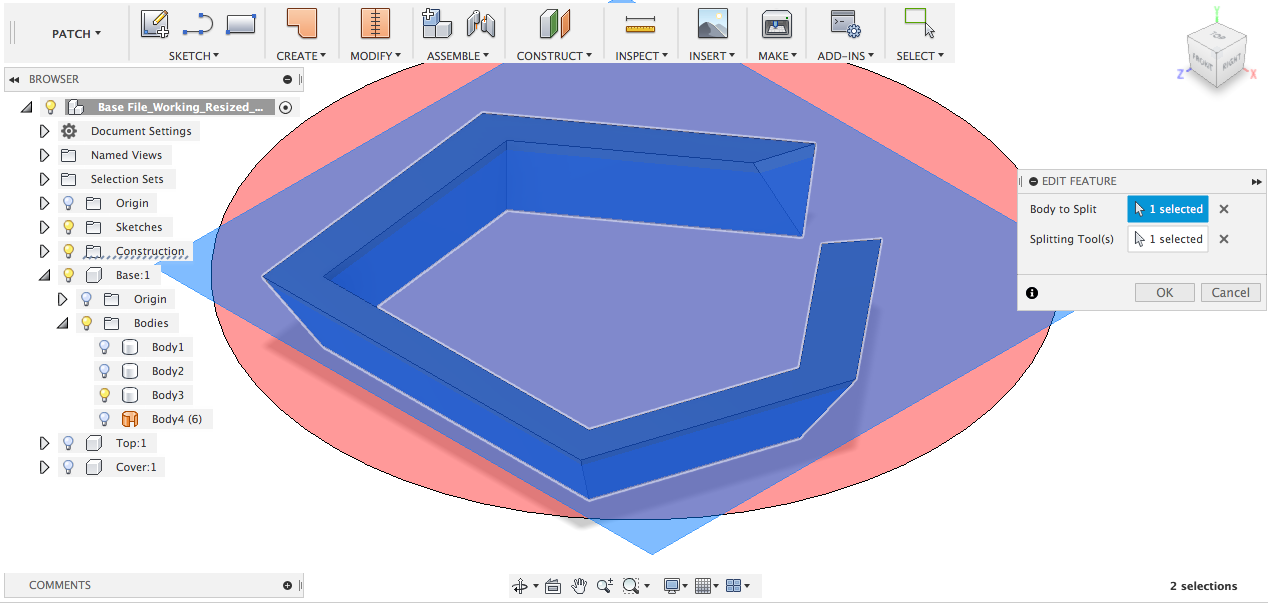The image size is (1268, 603).
Task: Click OK in Edit Feature dialog
Action: point(1165,293)
